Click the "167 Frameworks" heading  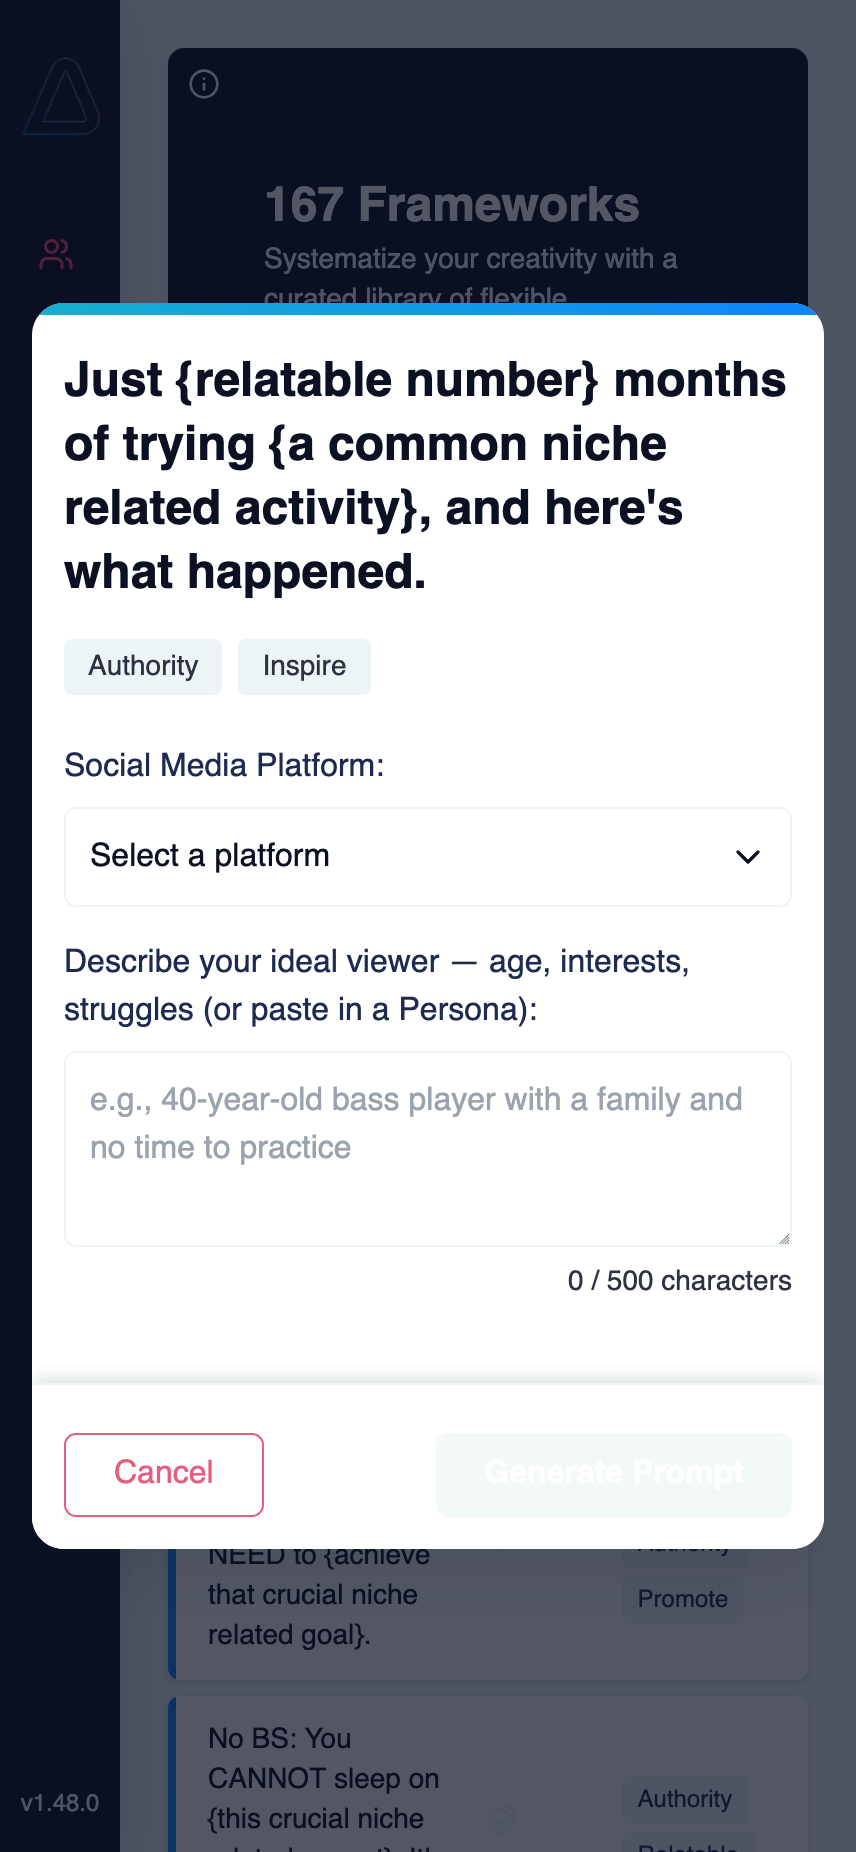452,205
